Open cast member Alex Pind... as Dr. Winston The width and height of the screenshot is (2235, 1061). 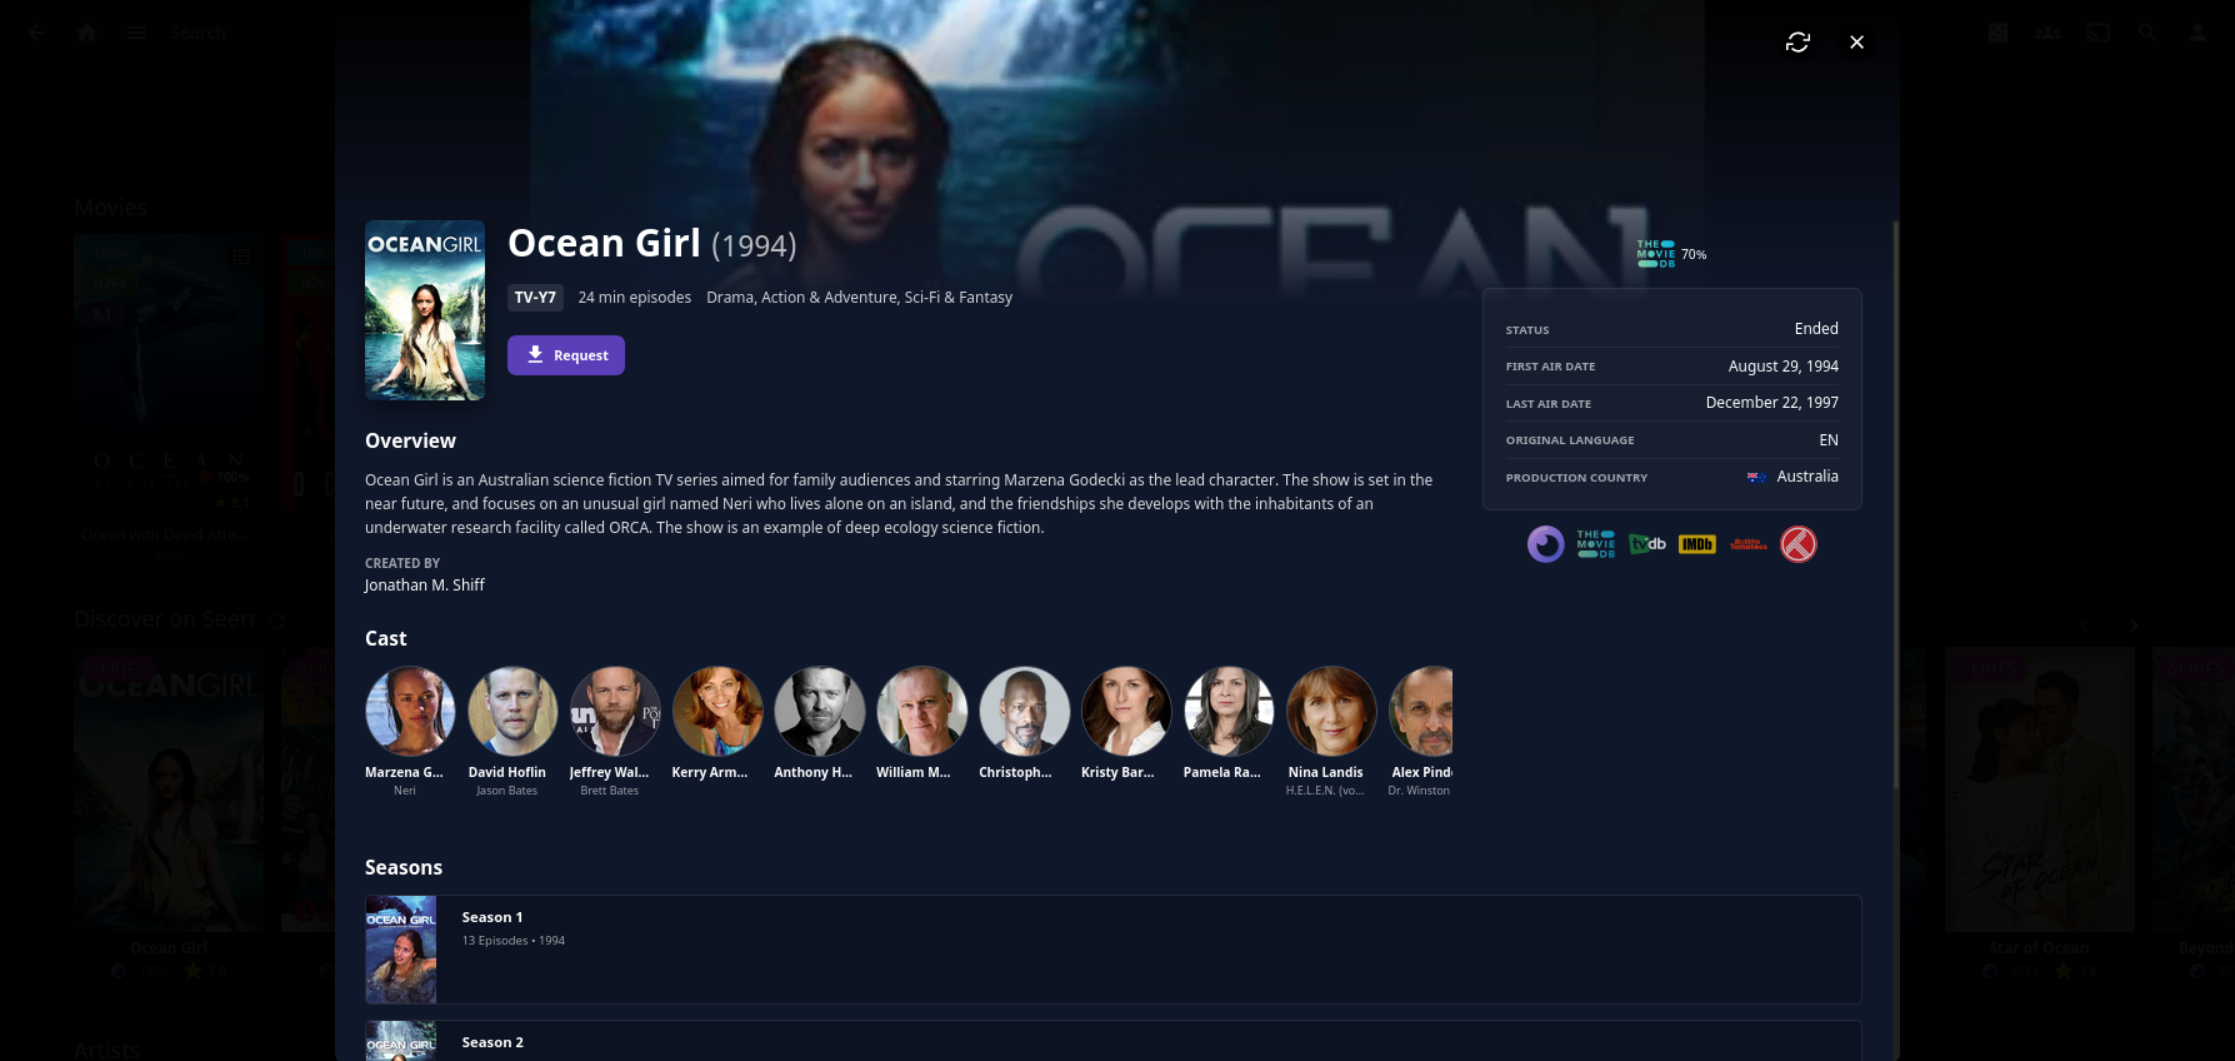pos(1421,711)
